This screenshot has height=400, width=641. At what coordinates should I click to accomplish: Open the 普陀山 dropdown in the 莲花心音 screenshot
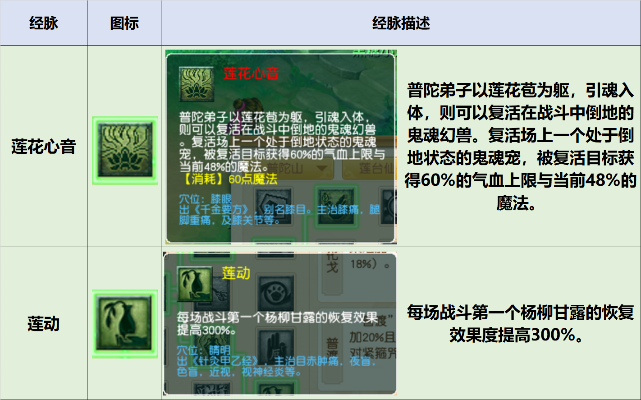click(x=300, y=168)
